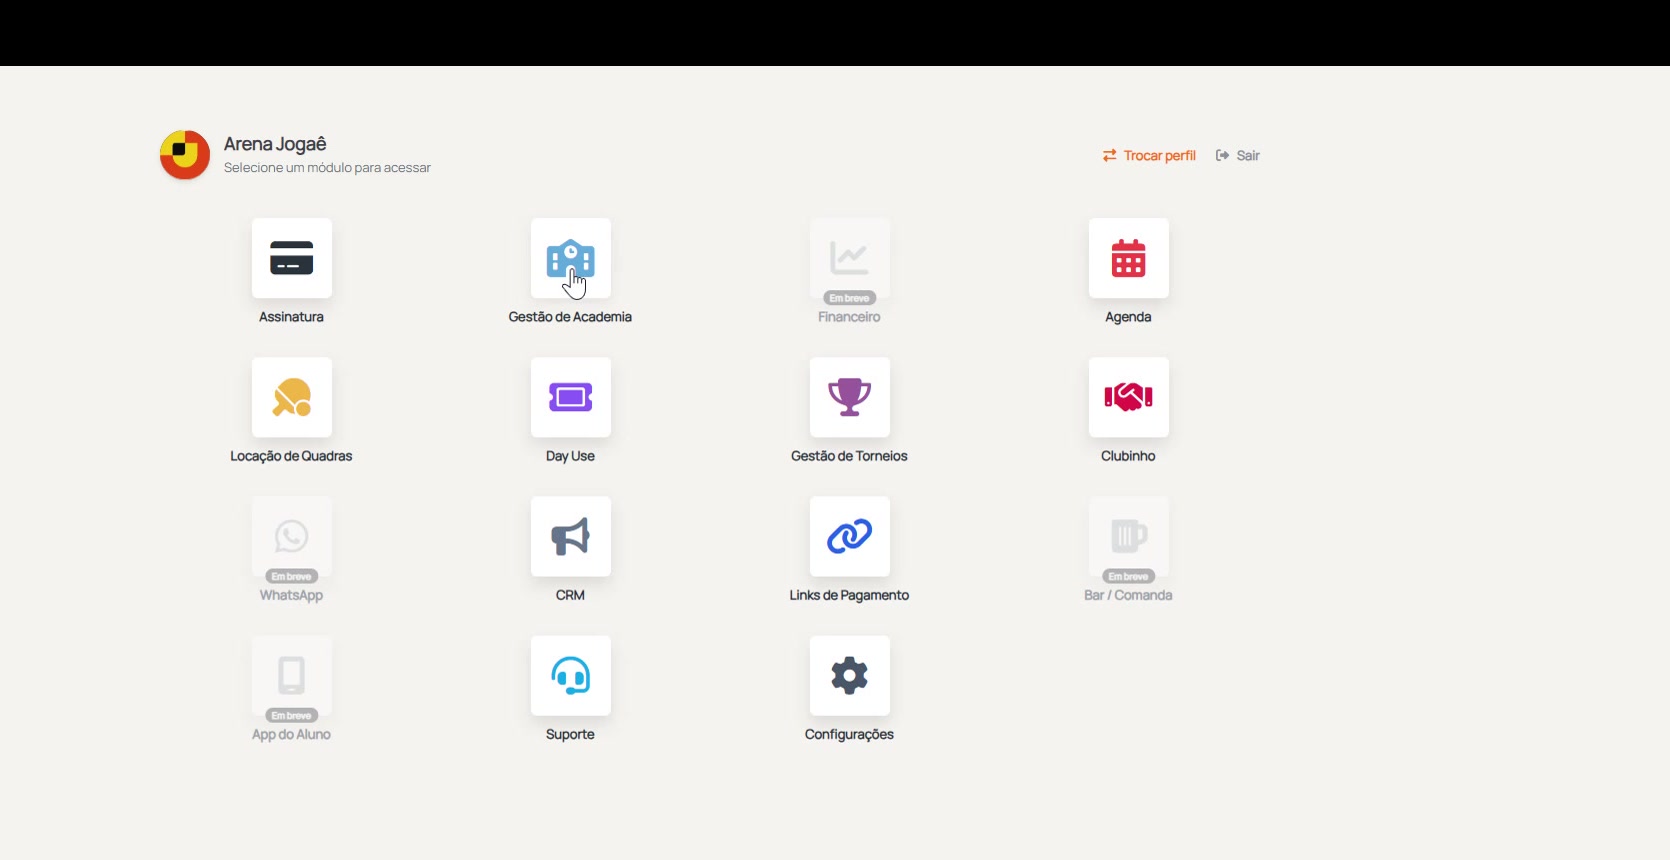1670x860 pixels.
Task: Click the Trocar perfil link
Action: click(1149, 155)
